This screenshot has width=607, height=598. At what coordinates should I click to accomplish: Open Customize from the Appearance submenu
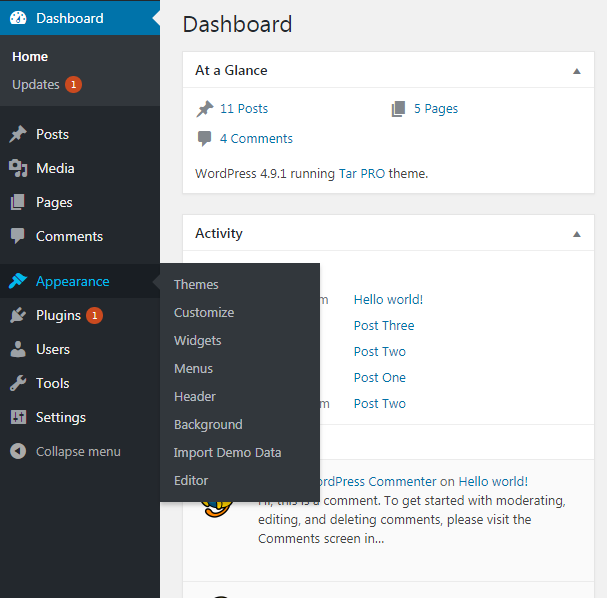(x=204, y=313)
